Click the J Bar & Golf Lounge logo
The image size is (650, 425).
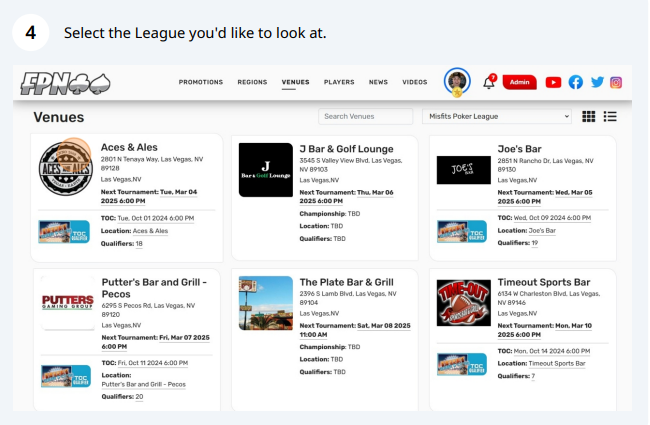(x=266, y=170)
